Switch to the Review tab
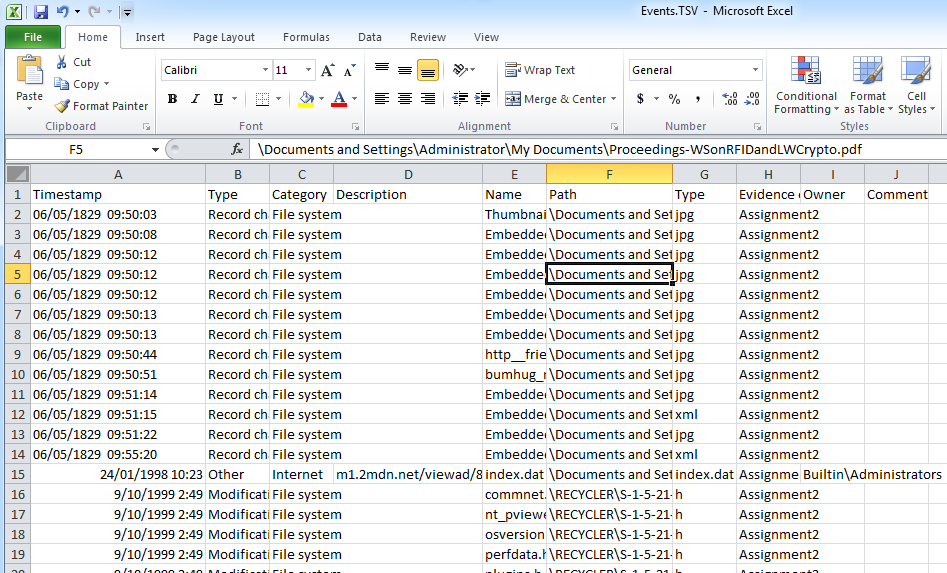The image size is (947, 573). pos(428,37)
